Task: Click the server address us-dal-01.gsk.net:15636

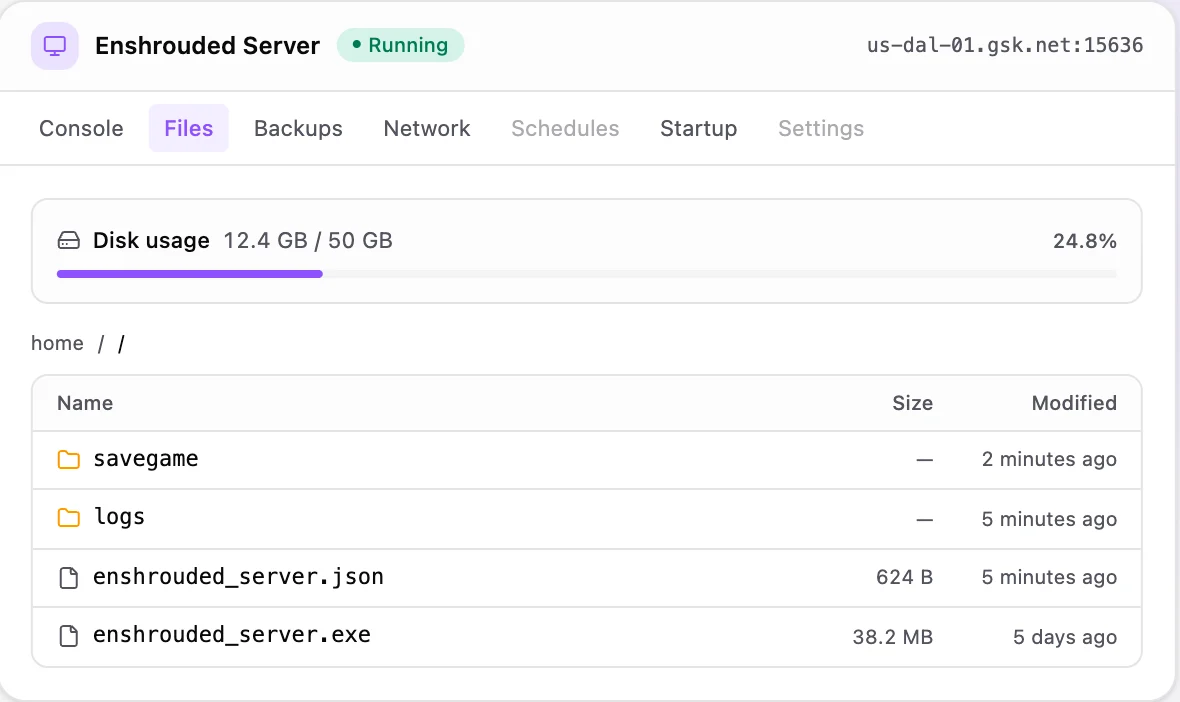Action: pos(1005,45)
